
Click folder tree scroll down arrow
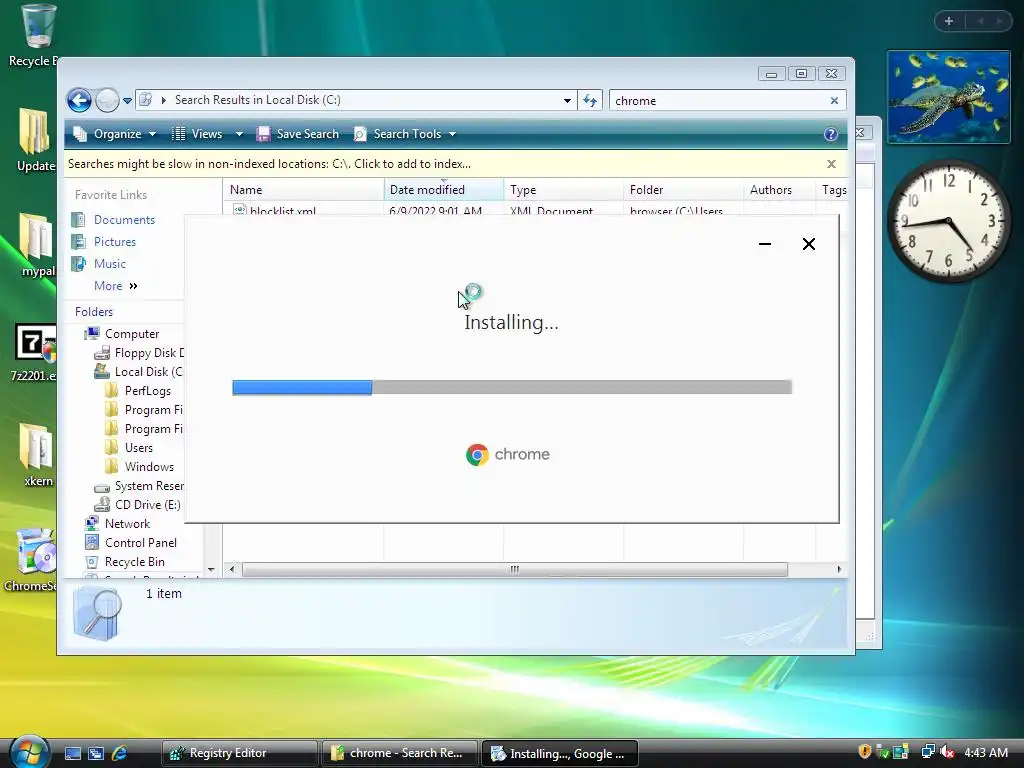coord(211,569)
